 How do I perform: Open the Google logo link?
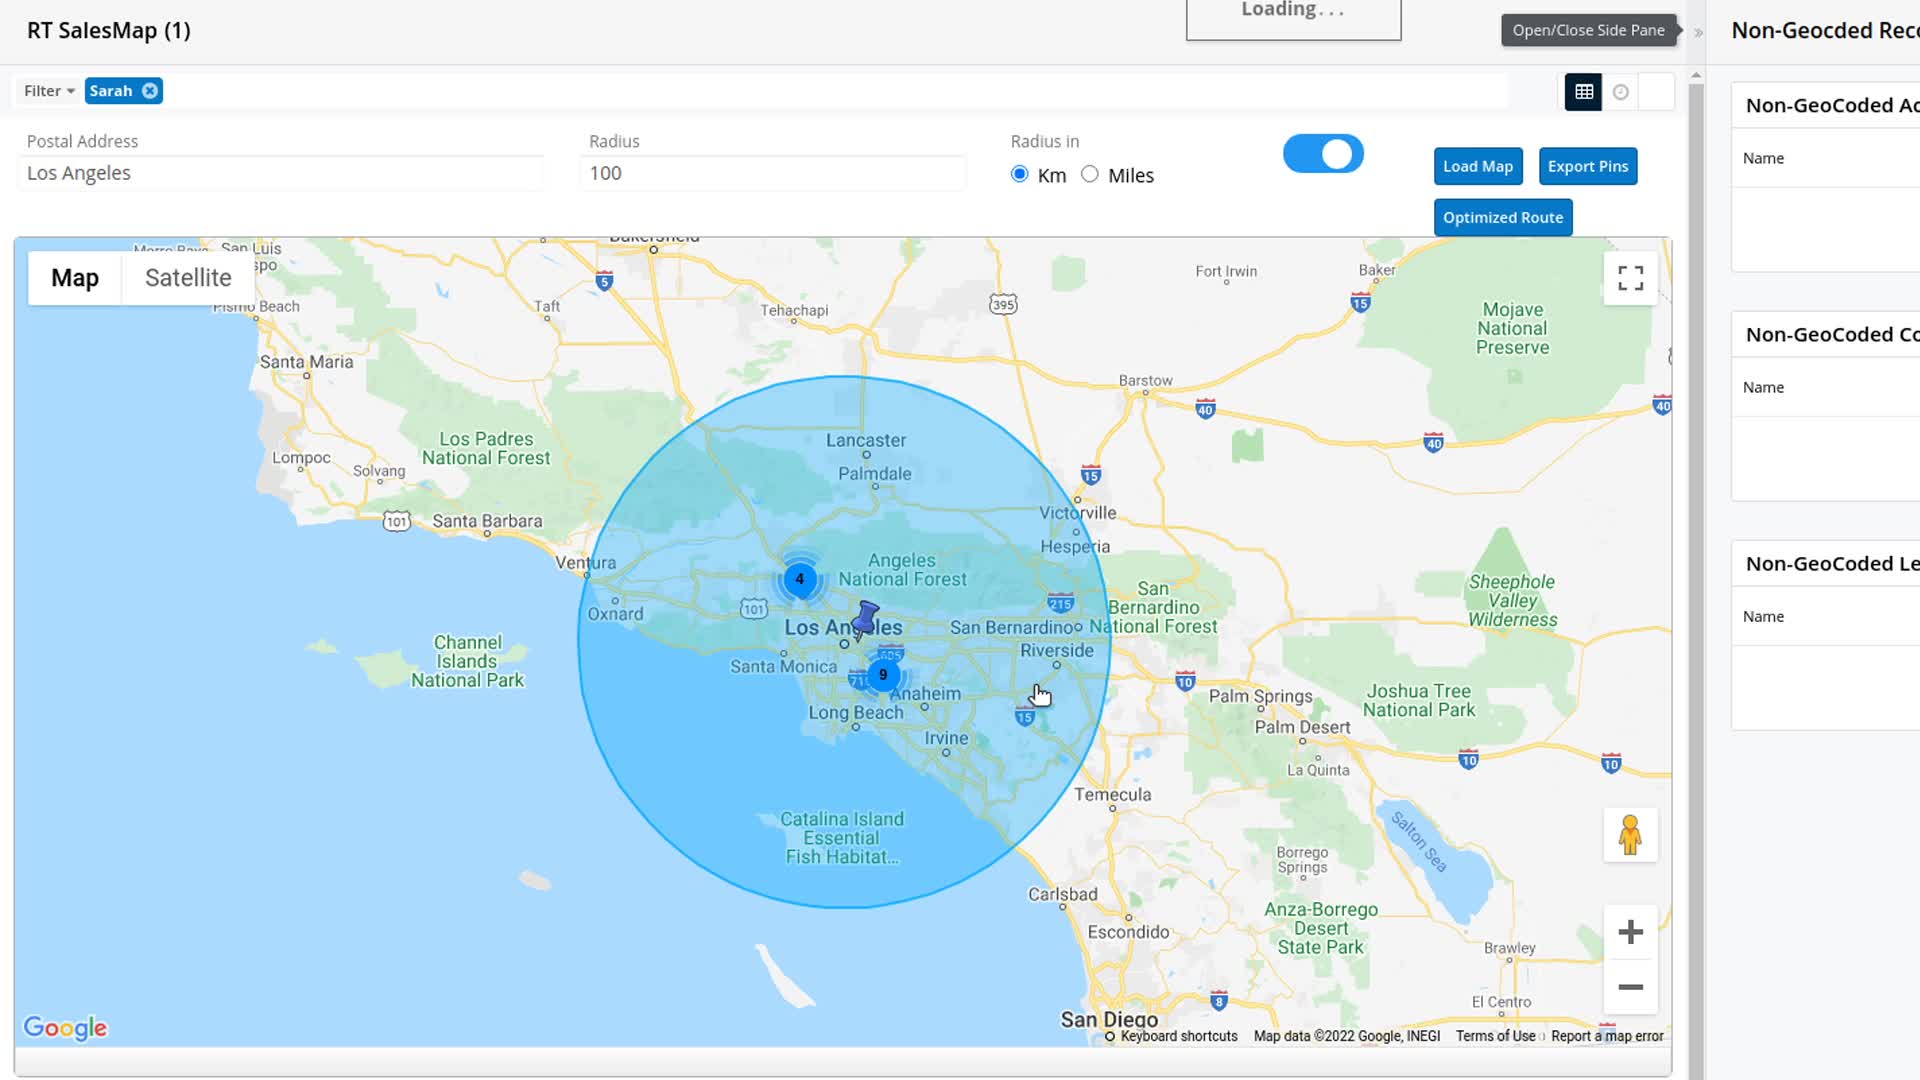coord(65,1028)
